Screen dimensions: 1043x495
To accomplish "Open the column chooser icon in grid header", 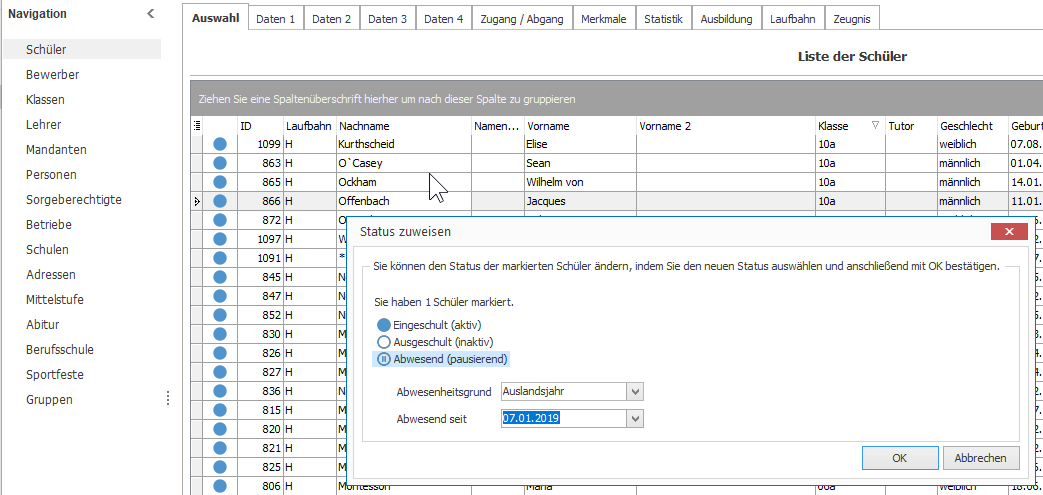I will click(196, 125).
